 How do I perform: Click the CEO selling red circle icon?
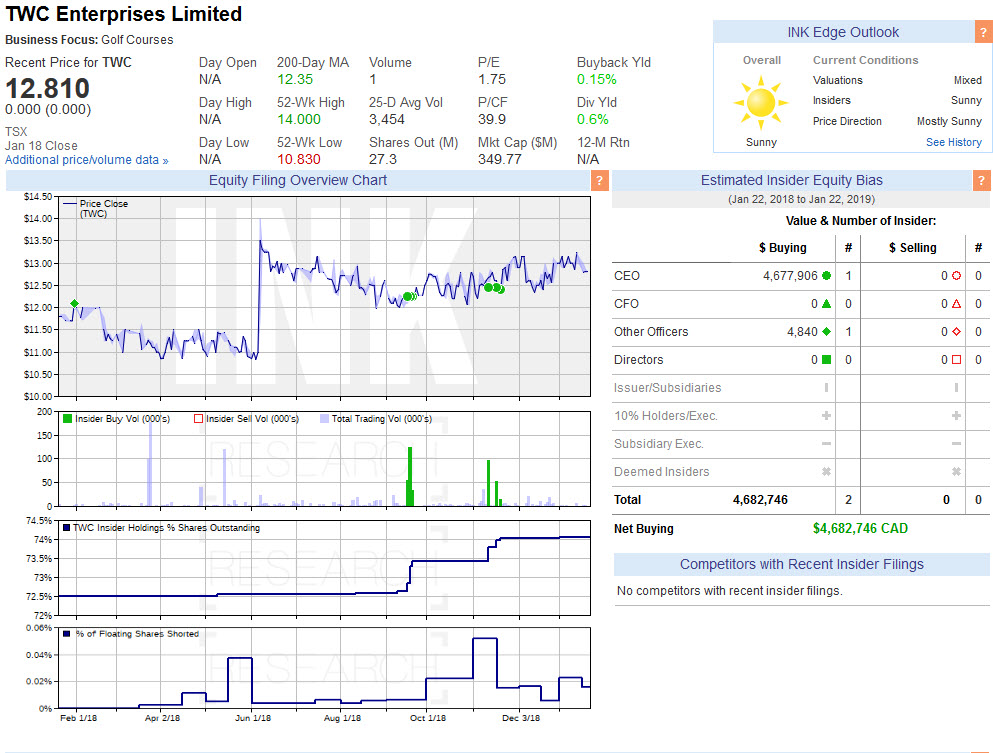click(x=956, y=275)
